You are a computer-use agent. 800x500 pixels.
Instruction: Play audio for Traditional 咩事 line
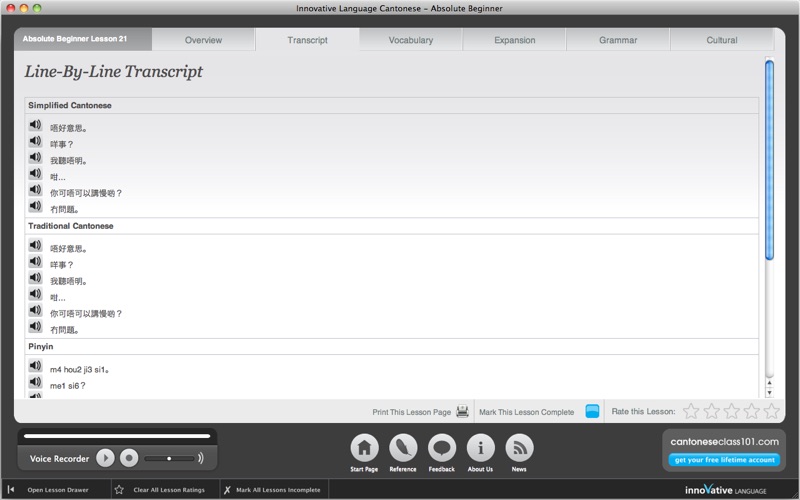[x=35, y=261]
